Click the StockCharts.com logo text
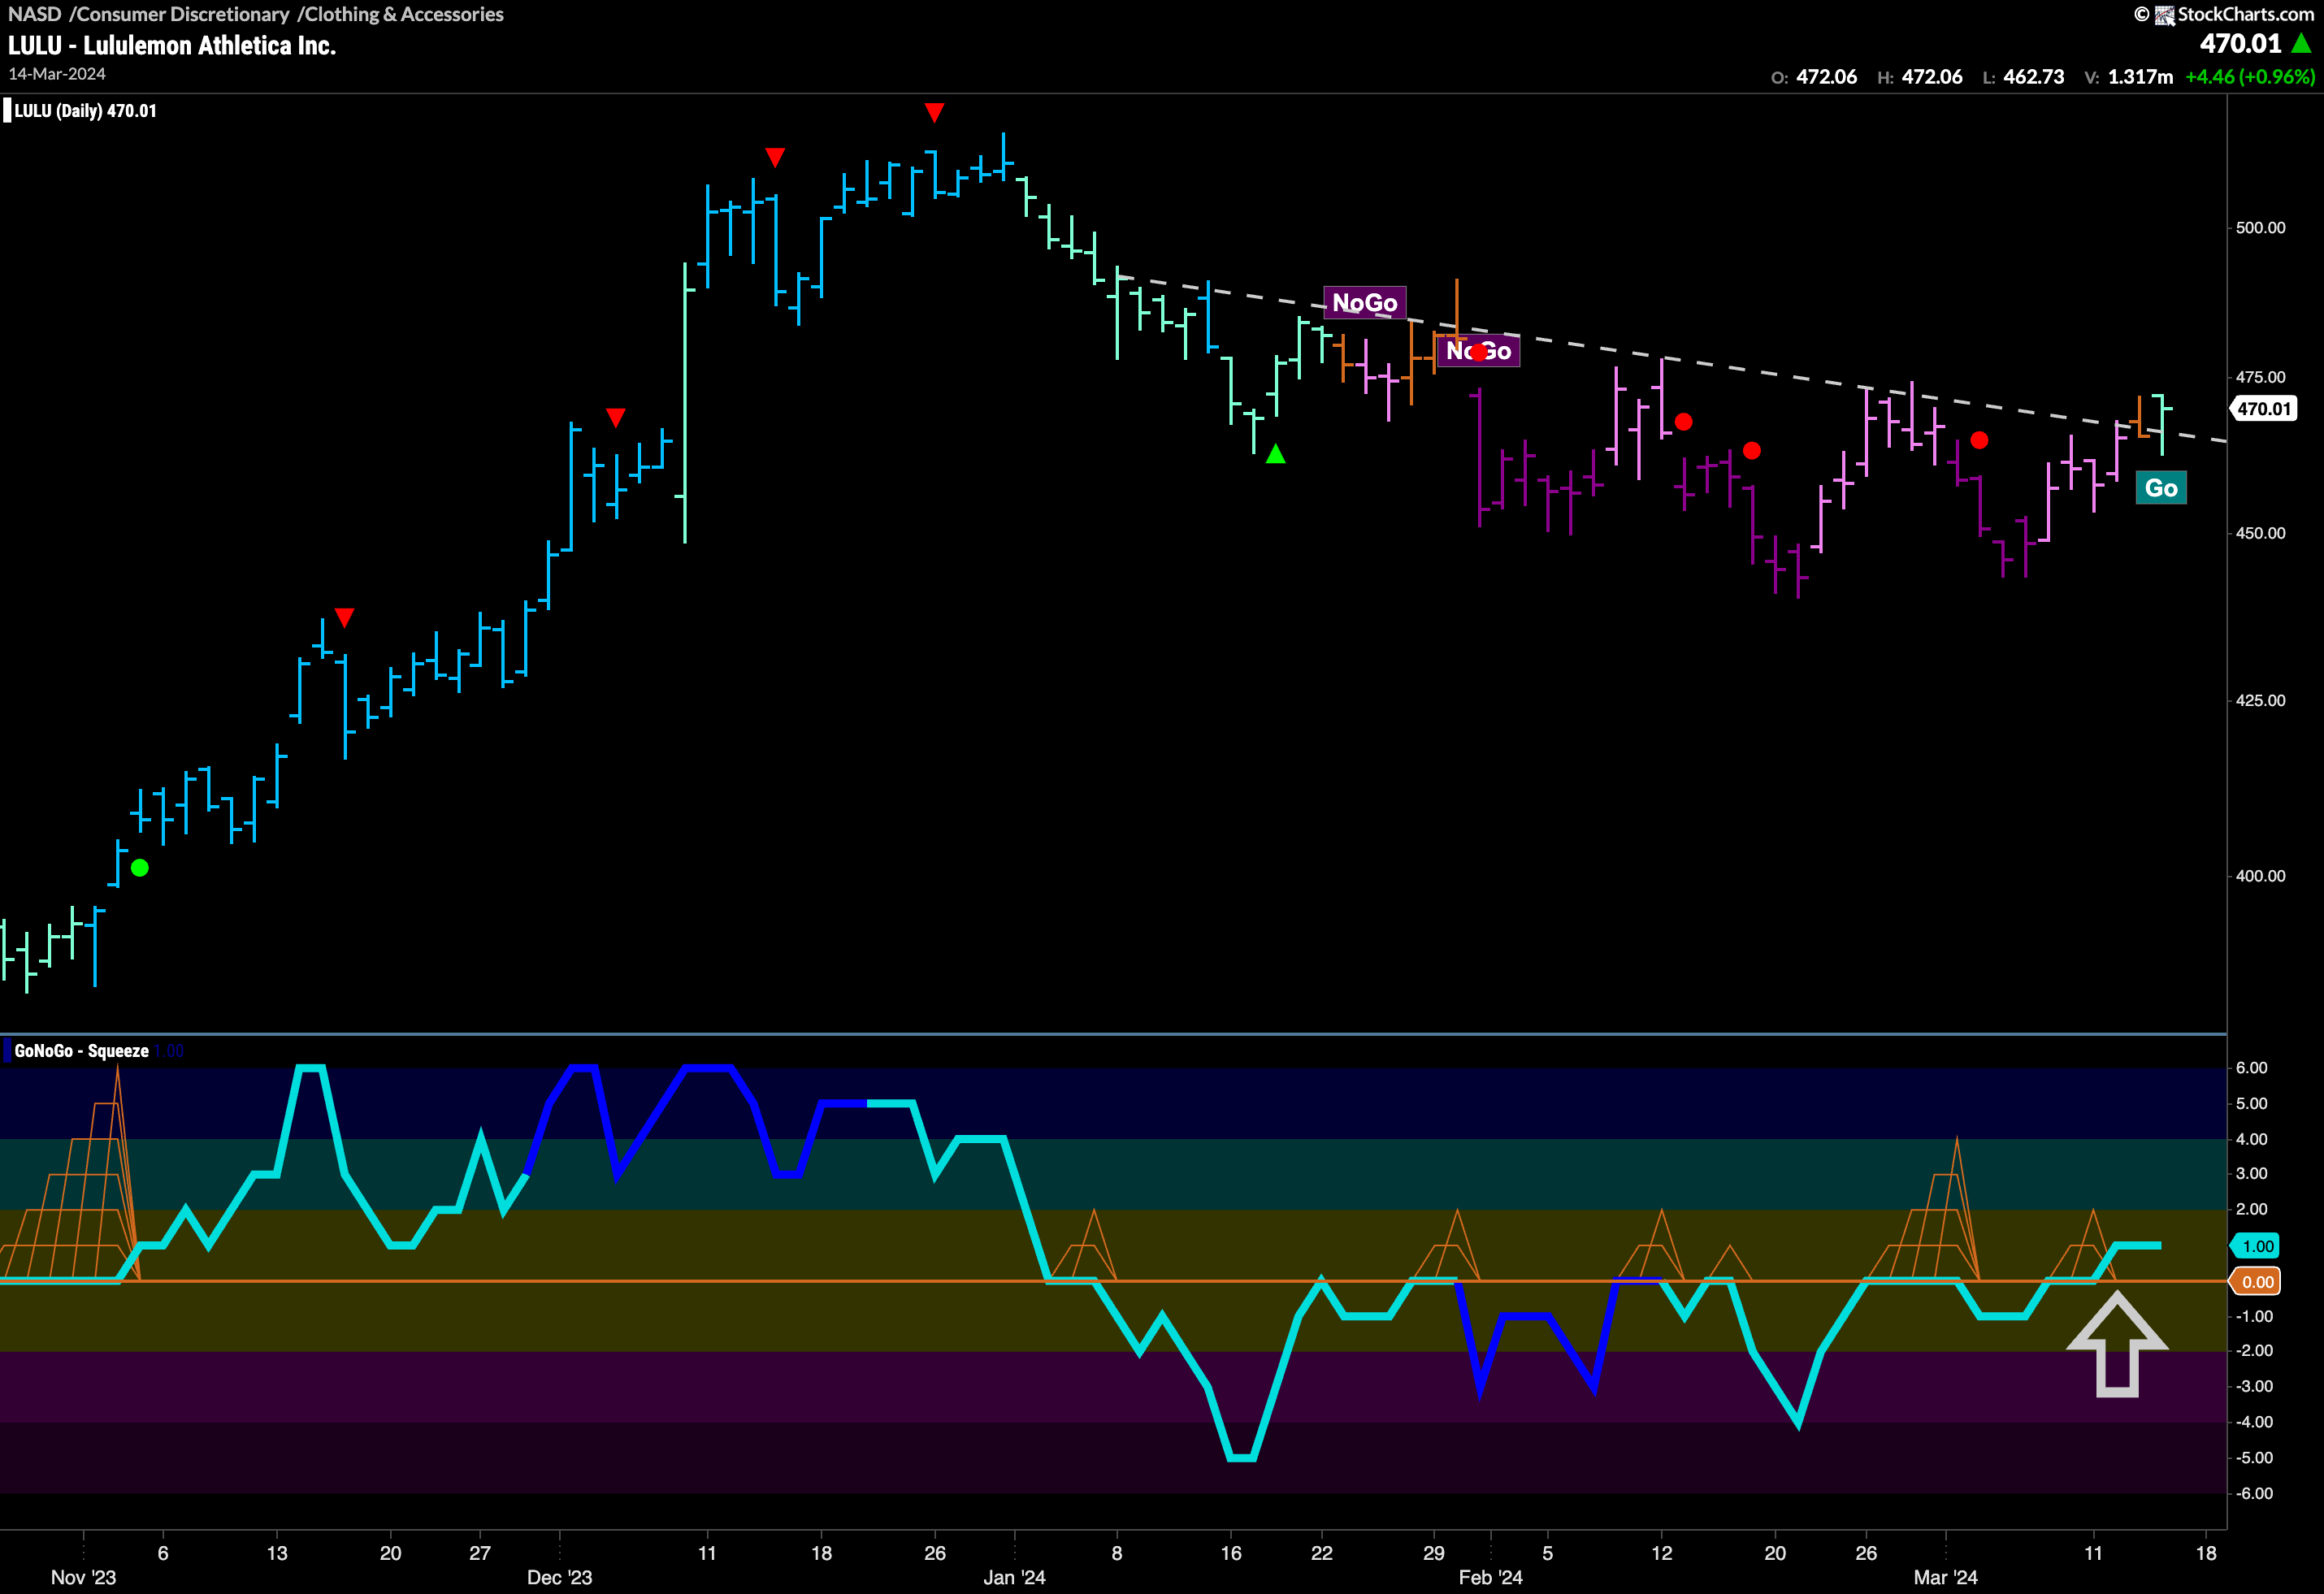Image resolution: width=2324 pixels, height=1594 pixels. pos(2245,14)
